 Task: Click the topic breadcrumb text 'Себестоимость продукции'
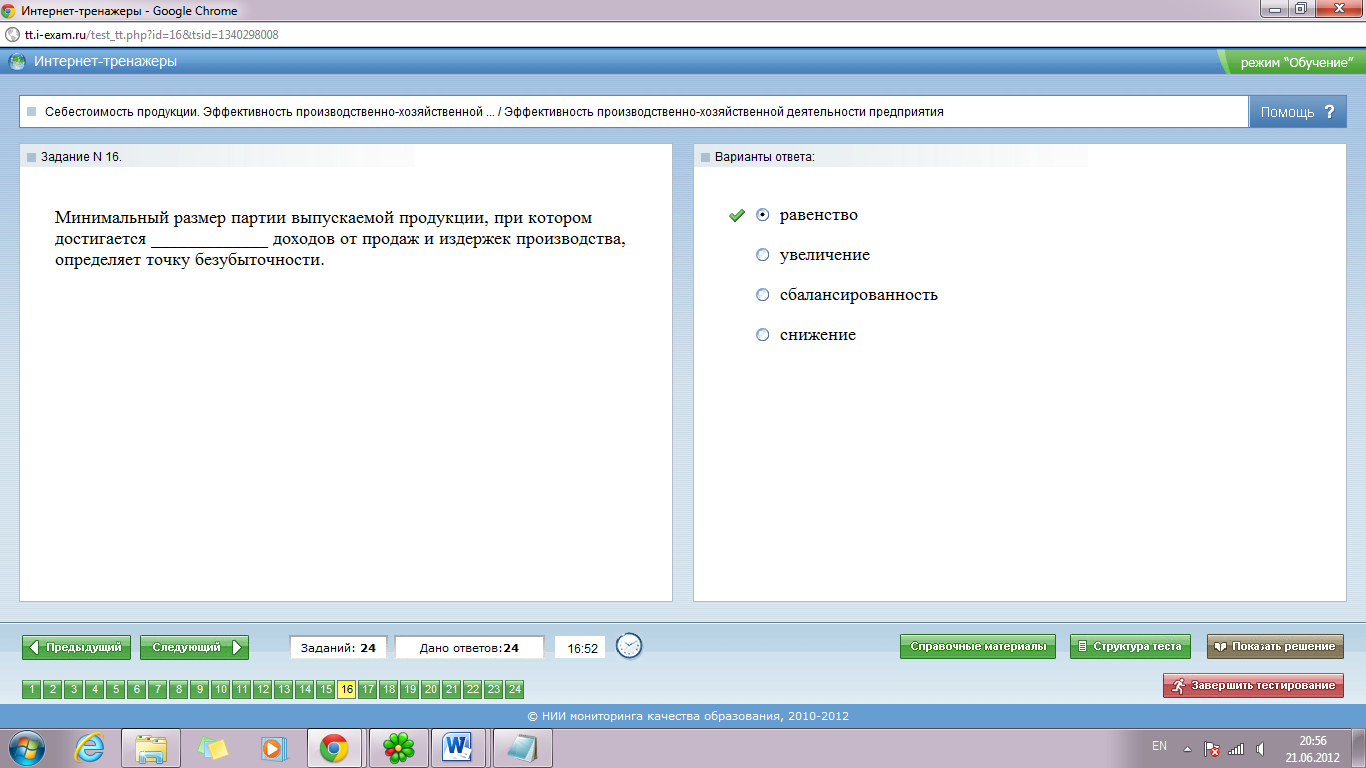point(121,112)
